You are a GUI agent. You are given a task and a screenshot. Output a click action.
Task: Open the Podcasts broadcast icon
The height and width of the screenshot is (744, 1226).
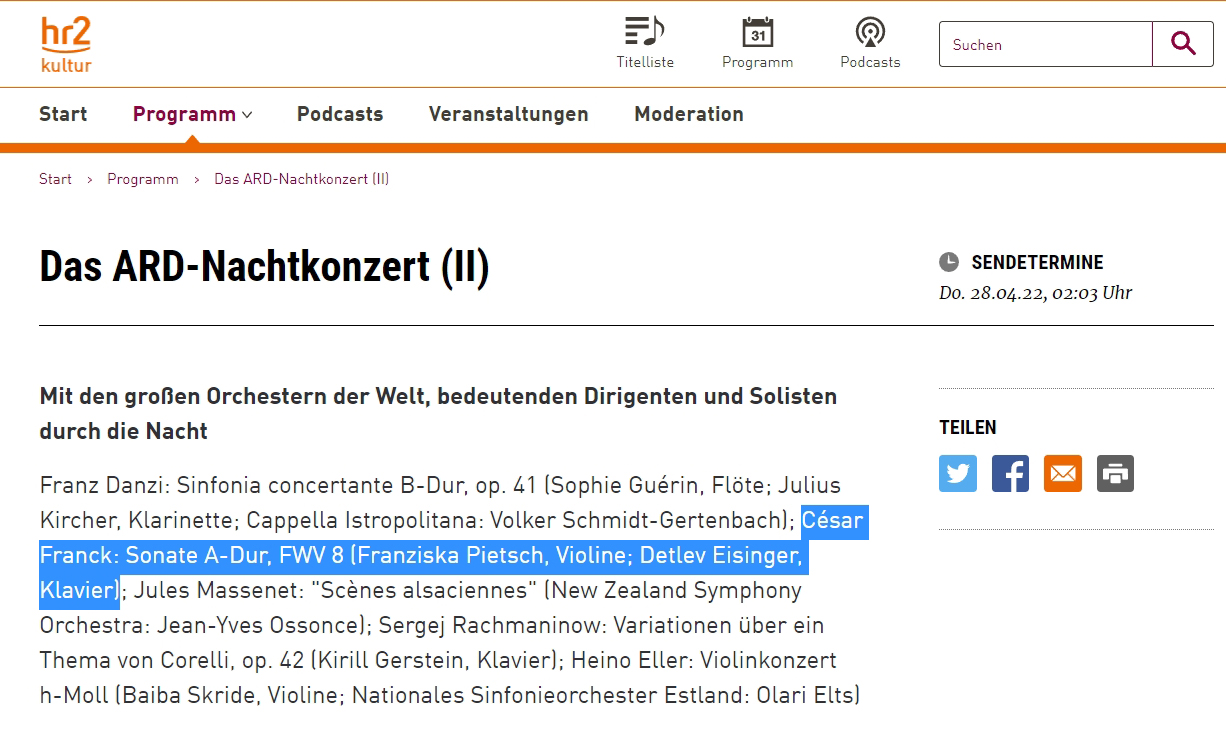pos(870,33)
